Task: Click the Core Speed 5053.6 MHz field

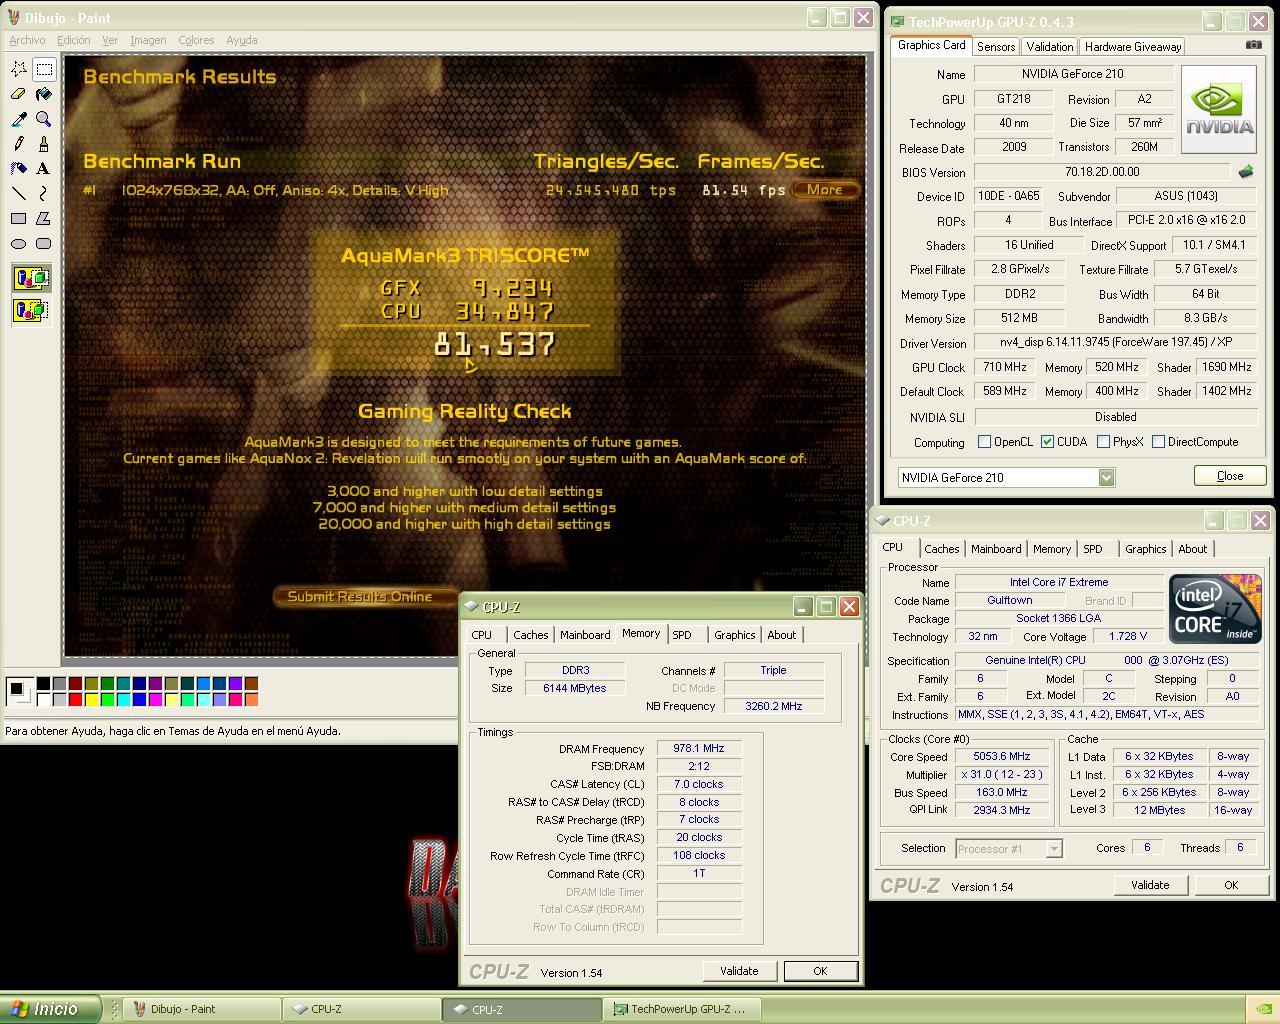Action: [1003, 756]
